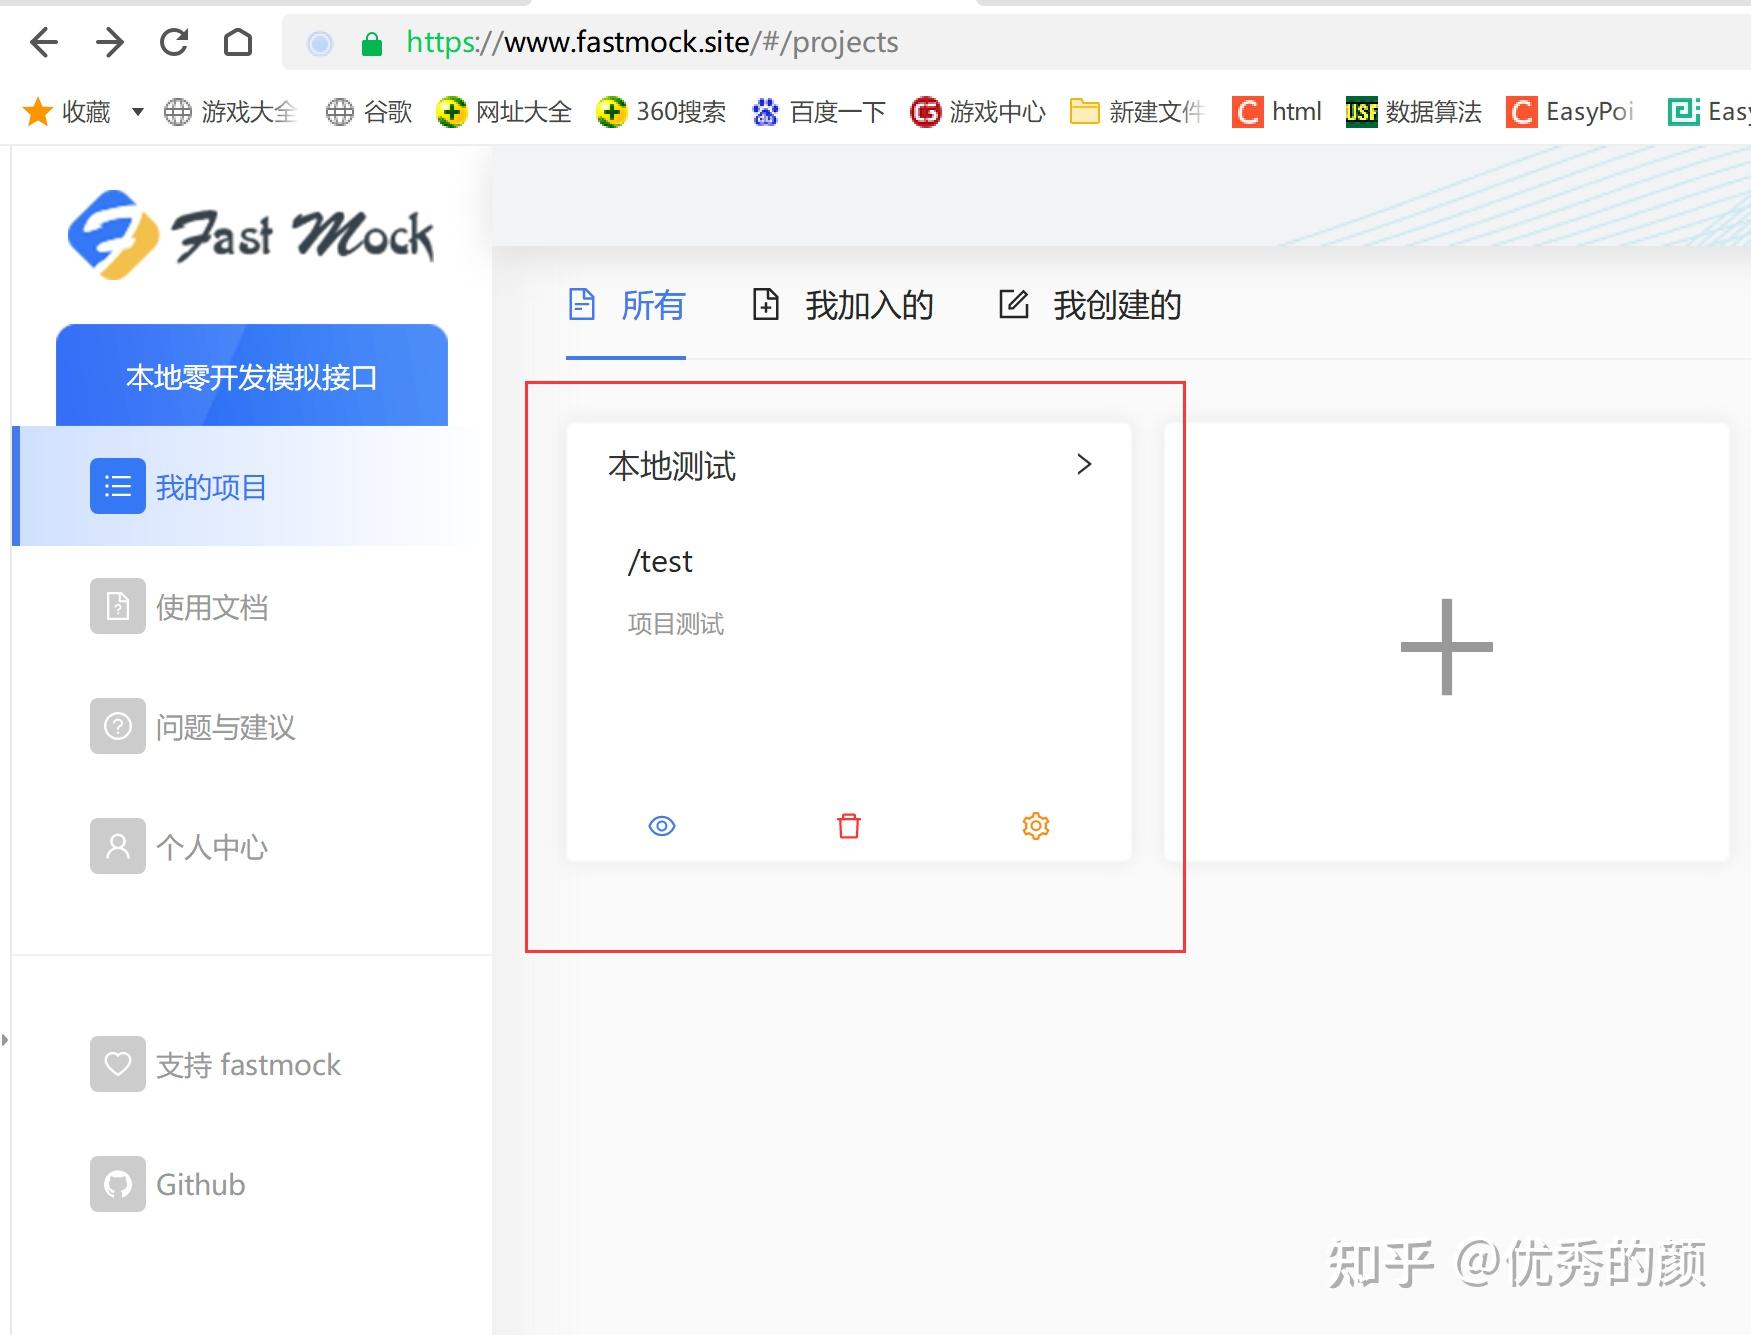The width and height of the screenshot is (1751, 1335).
Task: Click the 收藏 bookmark star icon
Action: coord(38,111)
